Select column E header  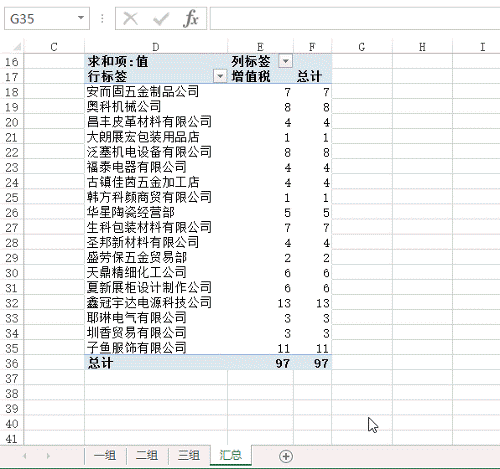click(260, 47)
